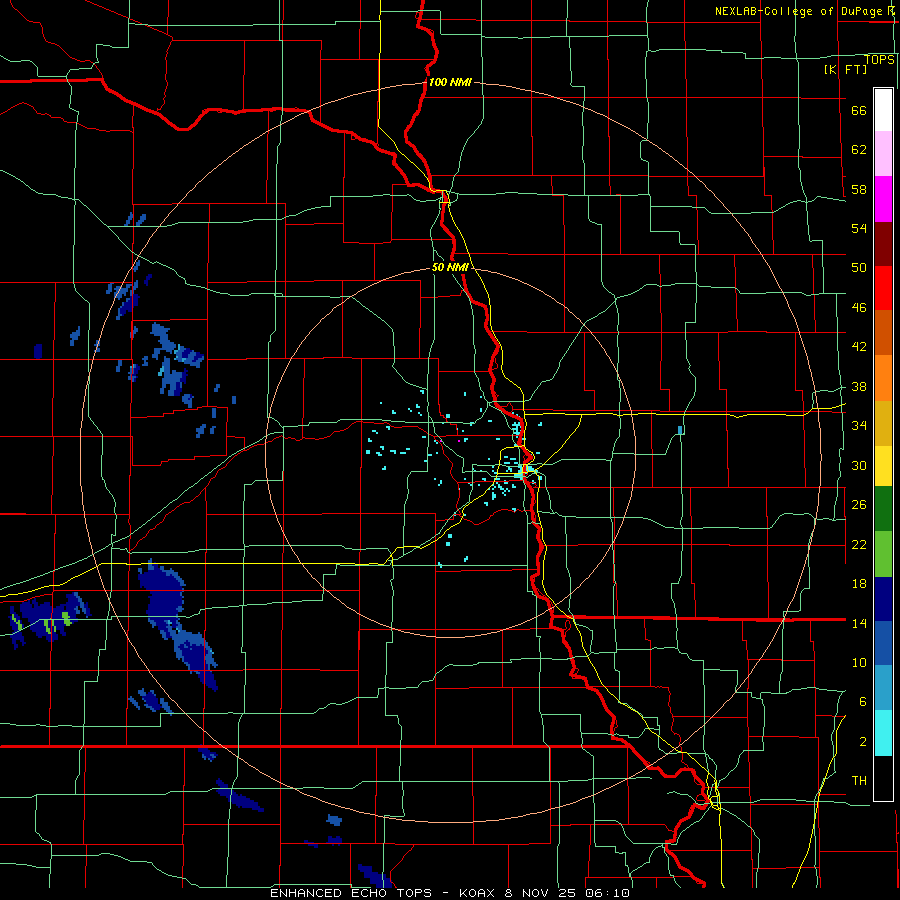Click the bright red swatch near 46
This screenshot has width=900, height=900.
883,288
